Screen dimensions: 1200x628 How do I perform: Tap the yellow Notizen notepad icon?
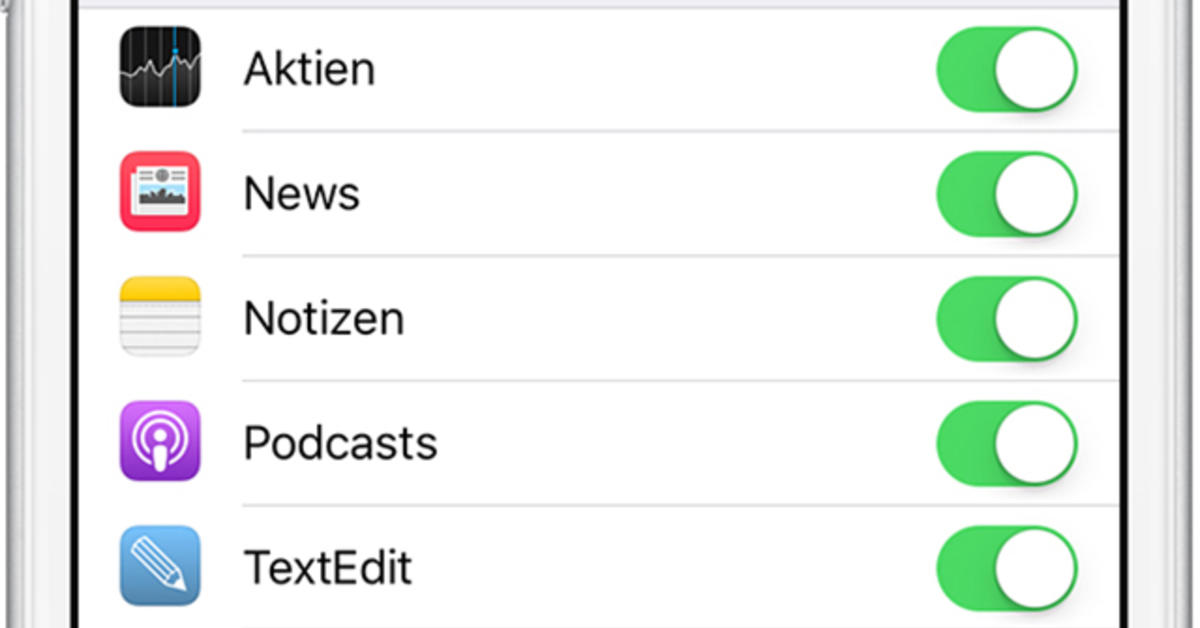(160, 317)
